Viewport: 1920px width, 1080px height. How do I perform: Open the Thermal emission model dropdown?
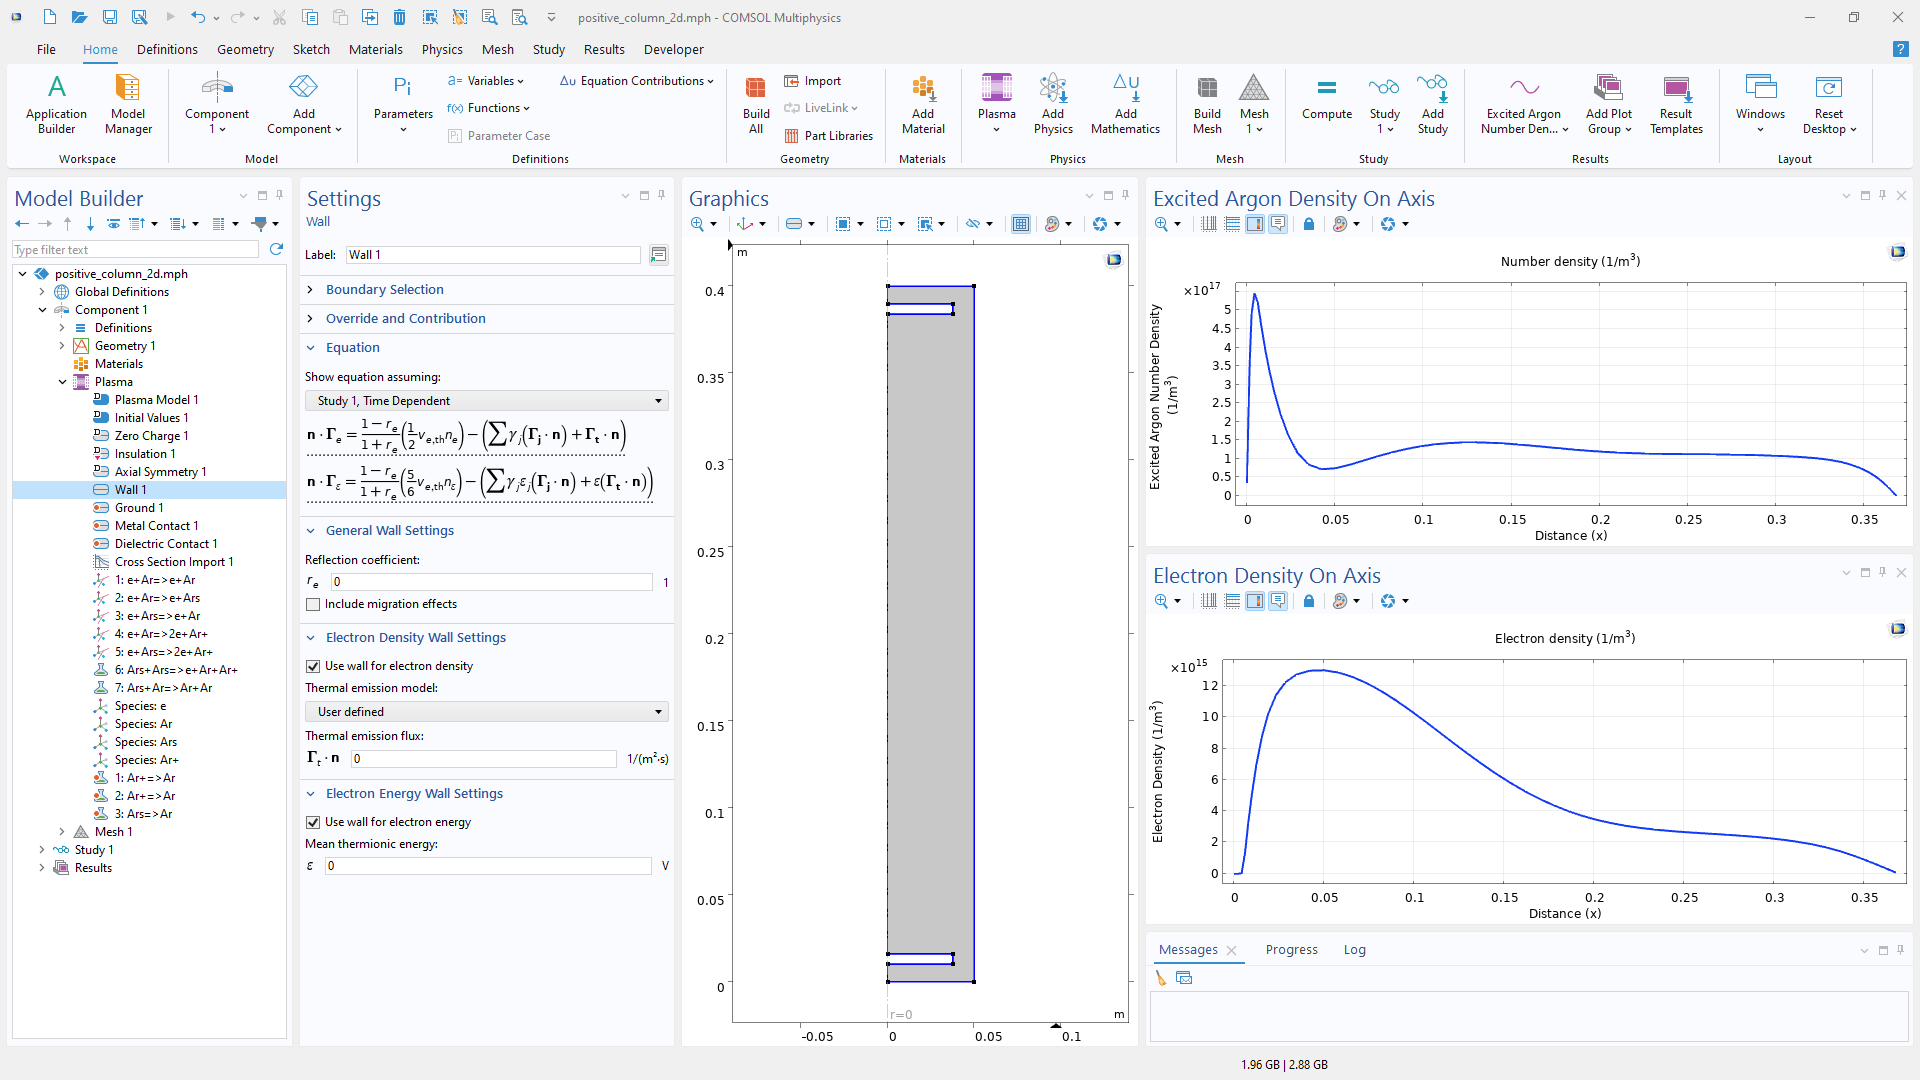coord(487,712)
